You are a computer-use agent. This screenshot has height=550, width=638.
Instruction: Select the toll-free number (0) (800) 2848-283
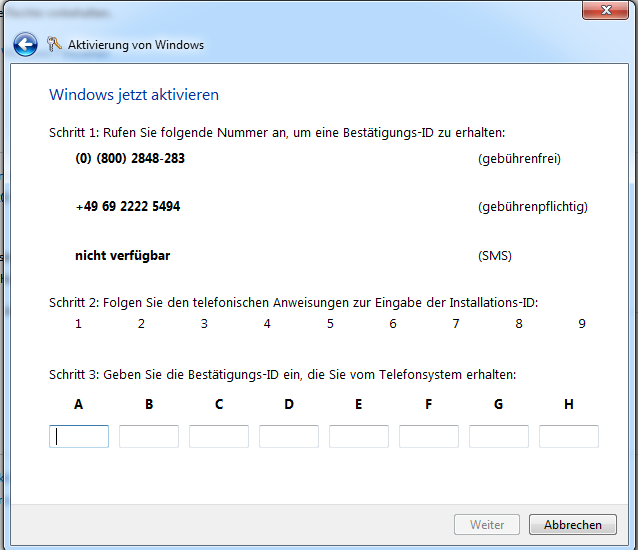[130, 158]
